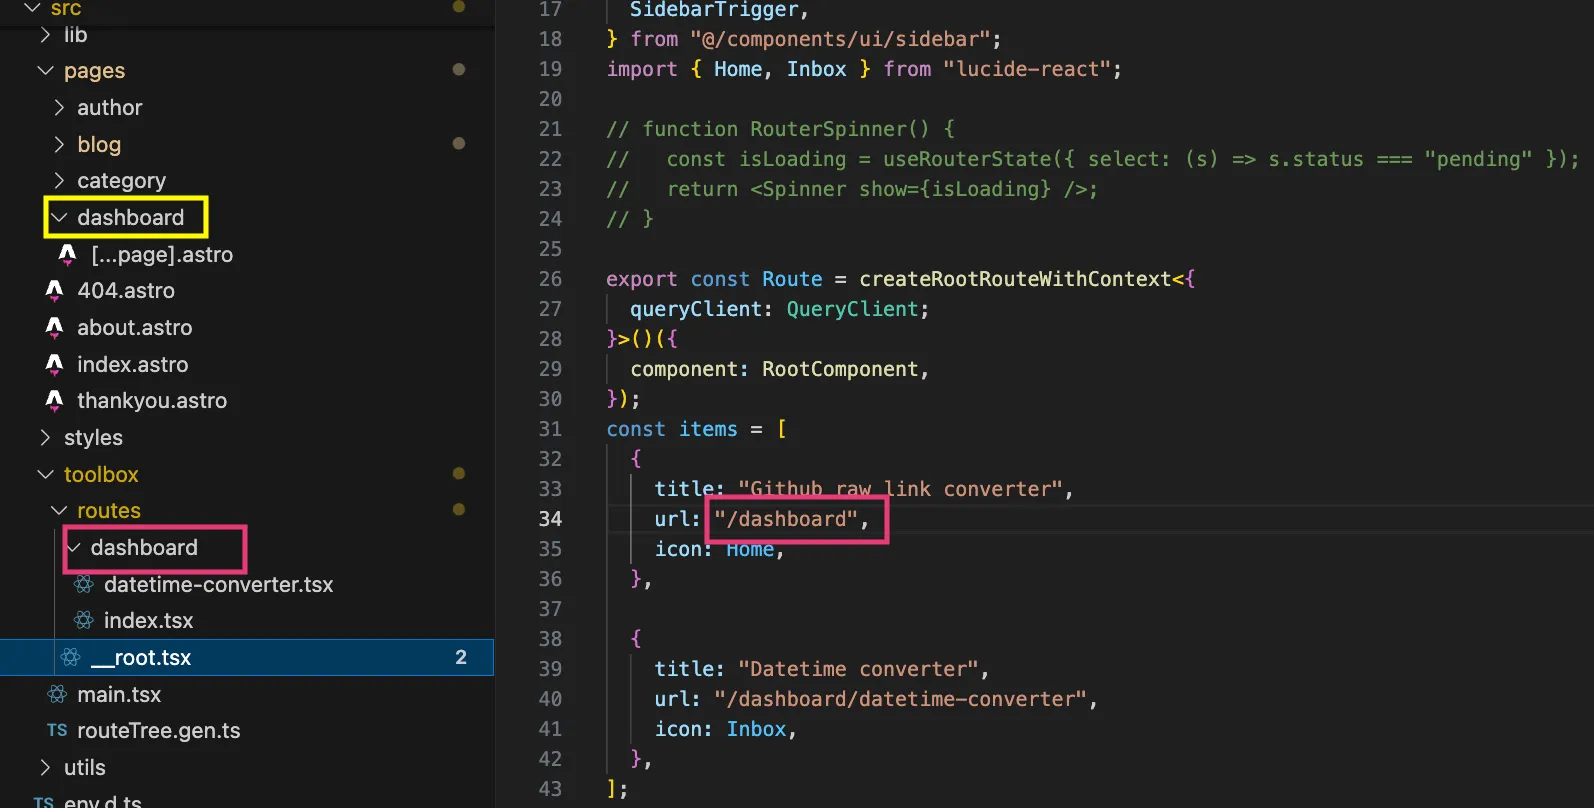This screenshot has width=1594, height=808.
Task: Open the utils folder
Action: tap(85, 768)
